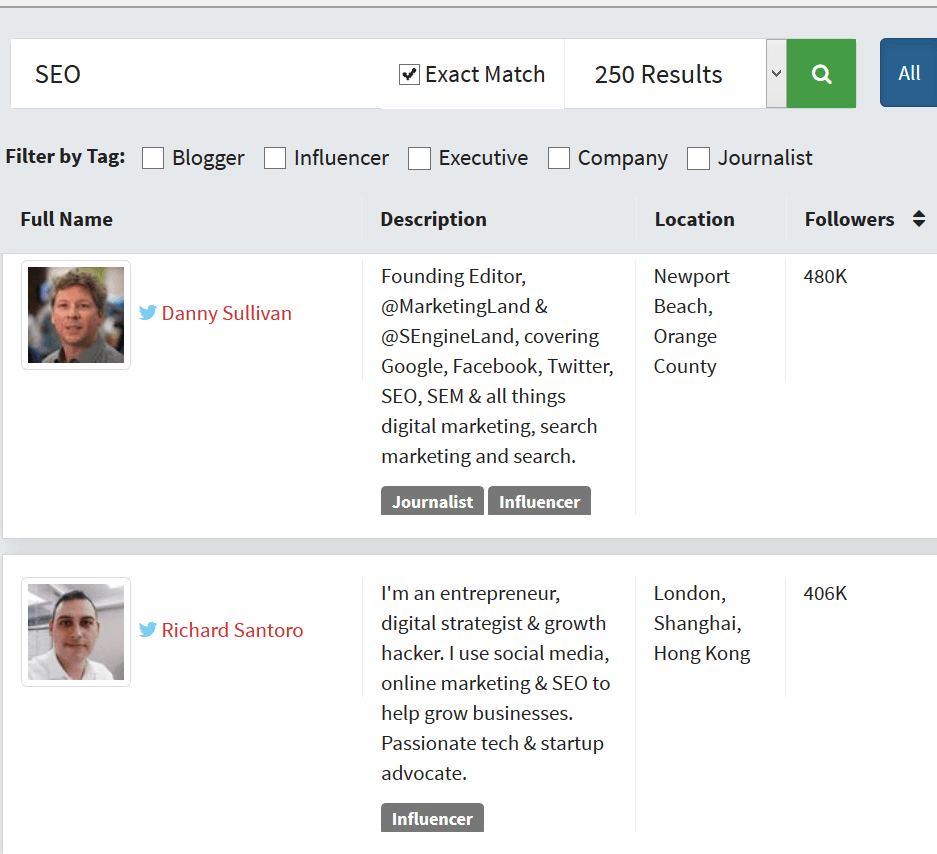
Task: Open Danny Sullivan's profile link
Action: (226, 313)
